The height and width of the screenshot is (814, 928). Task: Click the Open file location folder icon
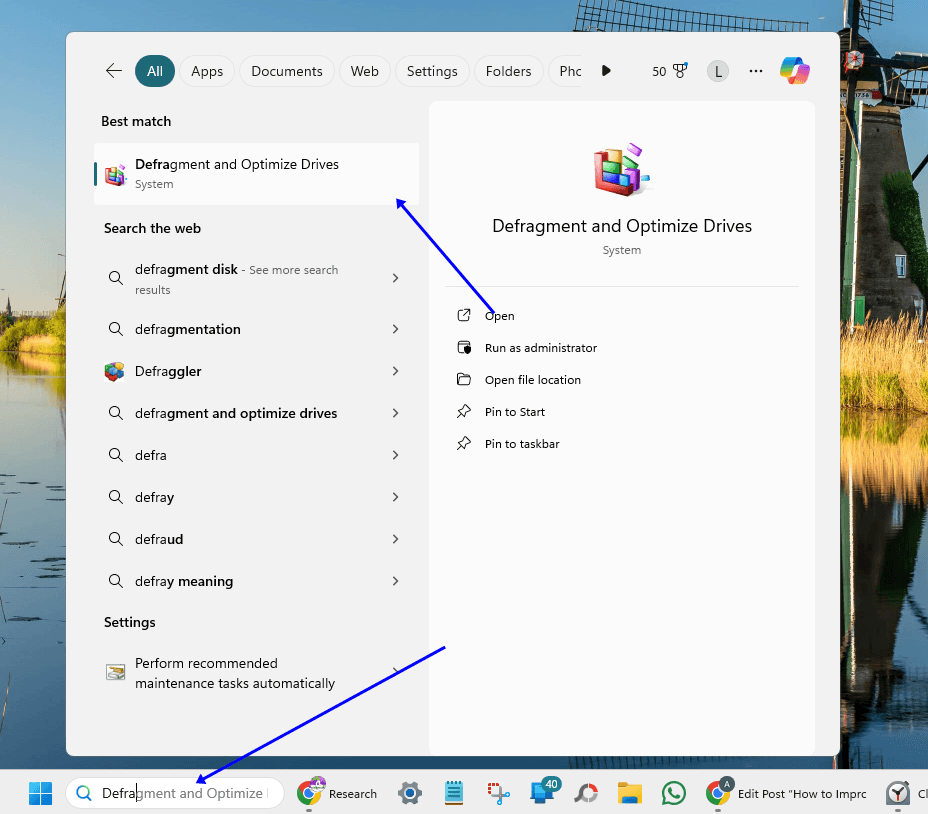point(464,379)
